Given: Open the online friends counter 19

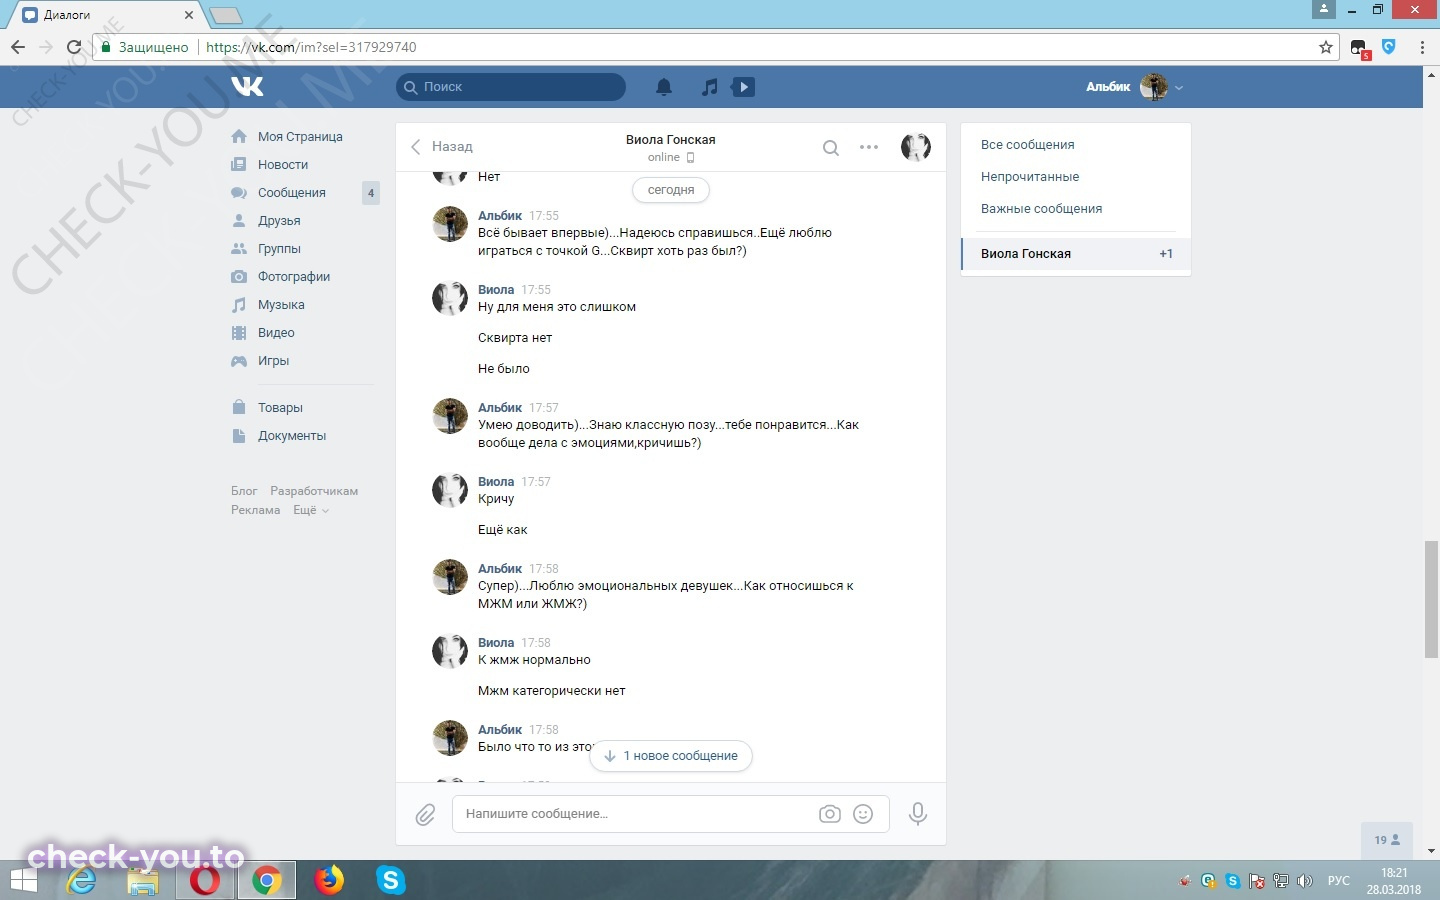Looking at the screenshot, I should tap(1386, 840).
